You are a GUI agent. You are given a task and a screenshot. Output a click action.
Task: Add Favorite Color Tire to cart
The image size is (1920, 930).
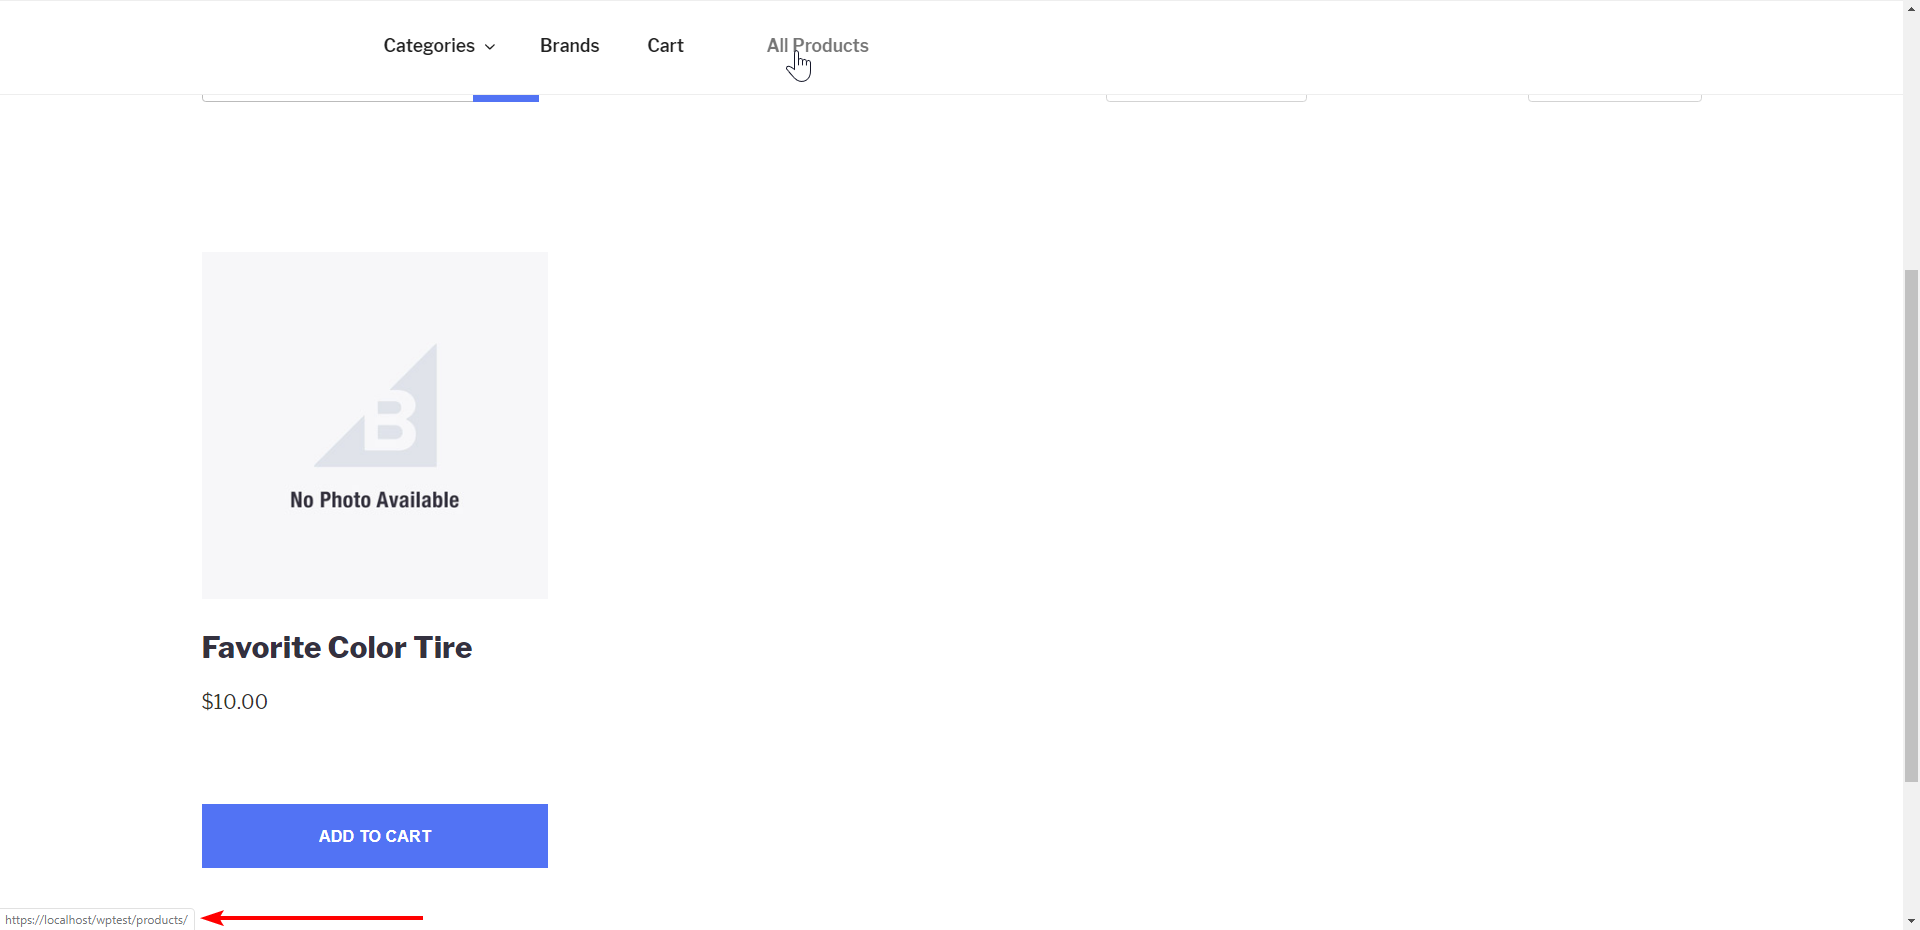[375, 836]
